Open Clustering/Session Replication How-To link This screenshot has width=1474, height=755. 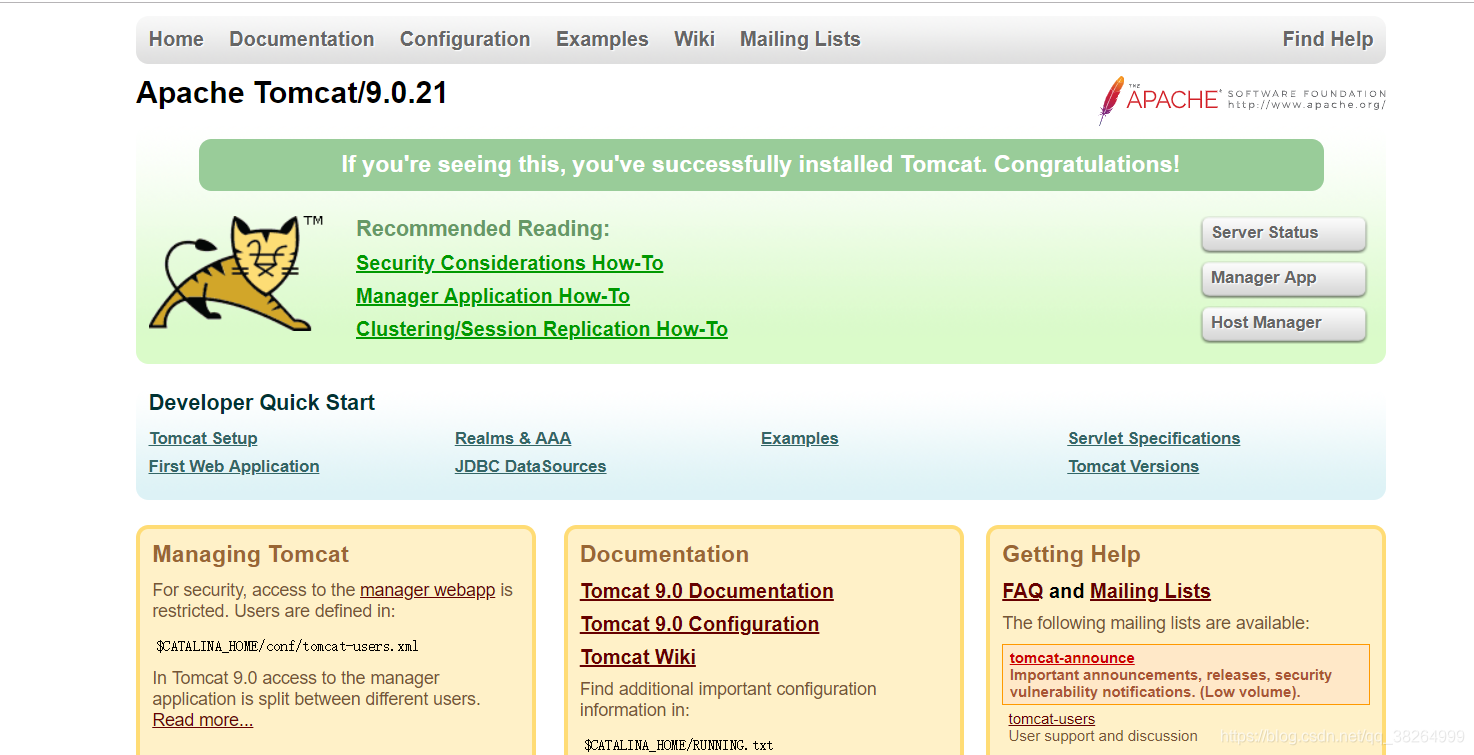click(x=542, y=329)
